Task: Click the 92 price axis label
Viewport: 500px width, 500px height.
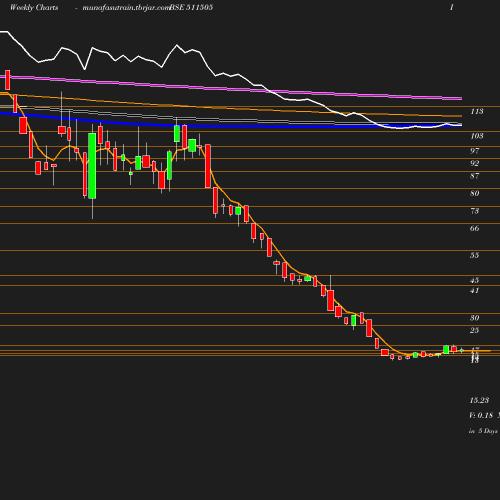Action: (475, 163)
